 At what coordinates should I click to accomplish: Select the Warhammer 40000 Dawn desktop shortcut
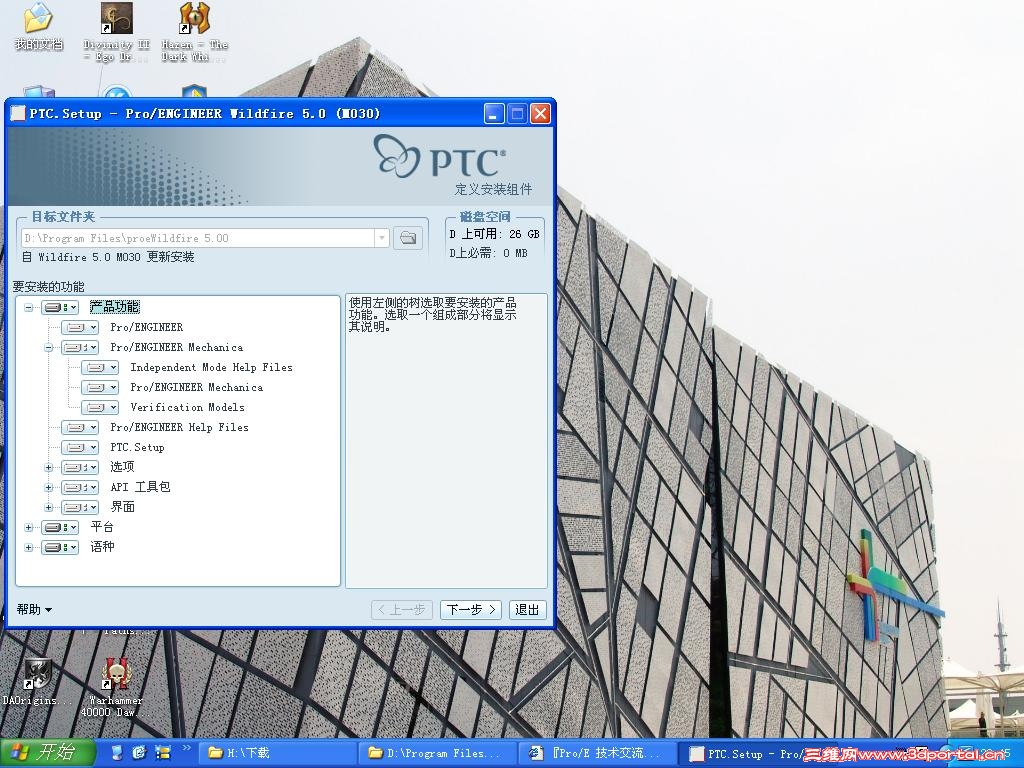116,687
